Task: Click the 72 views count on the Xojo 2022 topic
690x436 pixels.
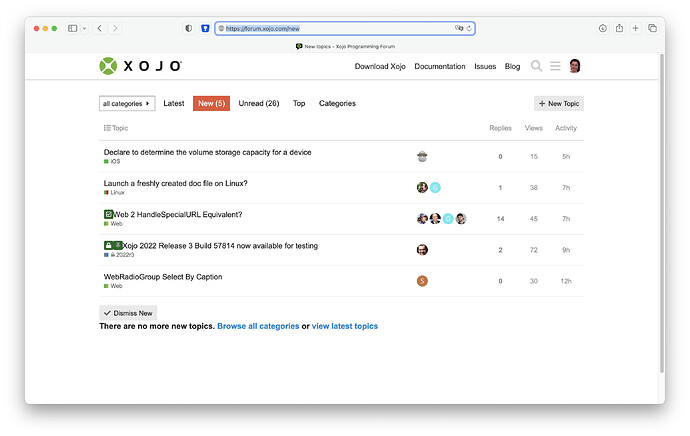Action: pos(533,250)
